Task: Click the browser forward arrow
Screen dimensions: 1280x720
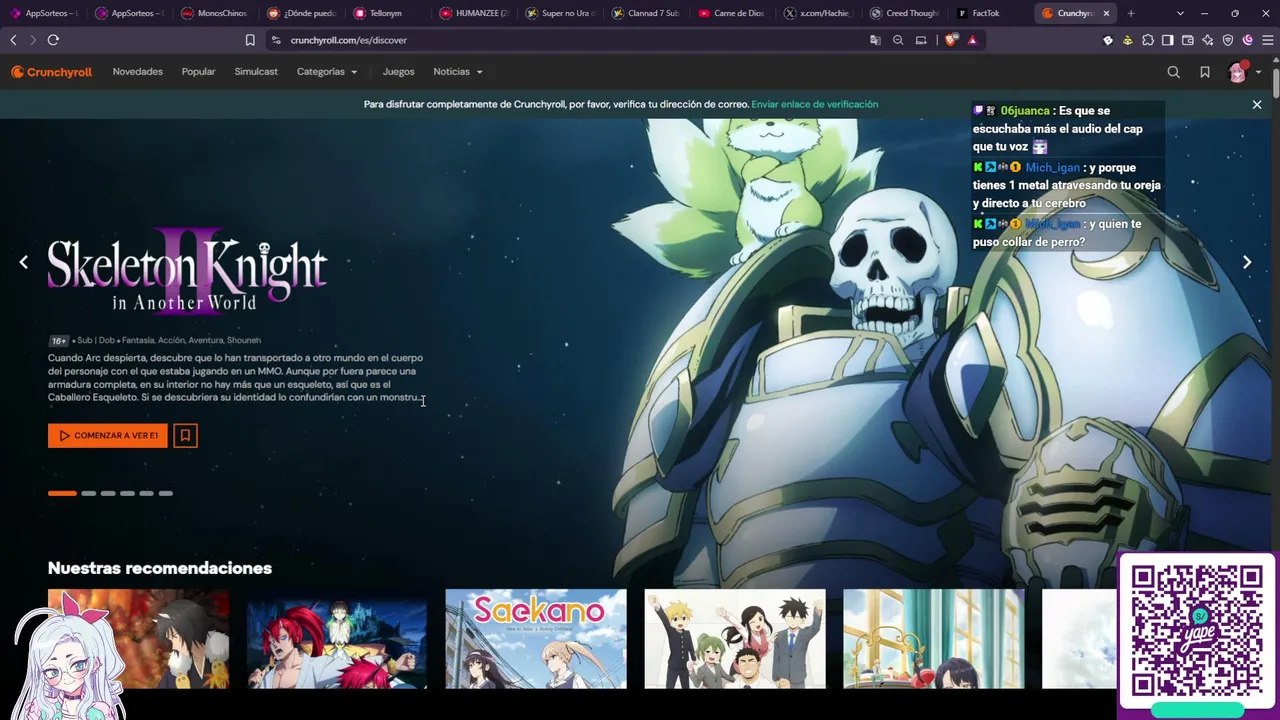Action: coord(33,40)
